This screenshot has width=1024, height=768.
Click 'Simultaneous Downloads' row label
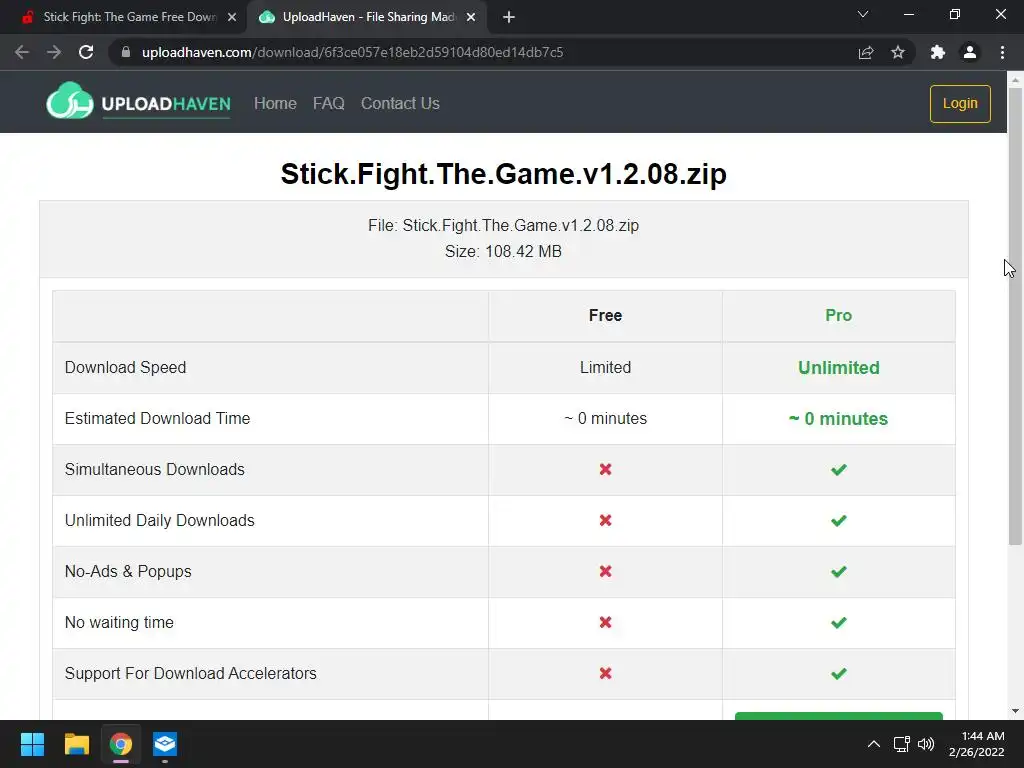(x=155, y=470)
